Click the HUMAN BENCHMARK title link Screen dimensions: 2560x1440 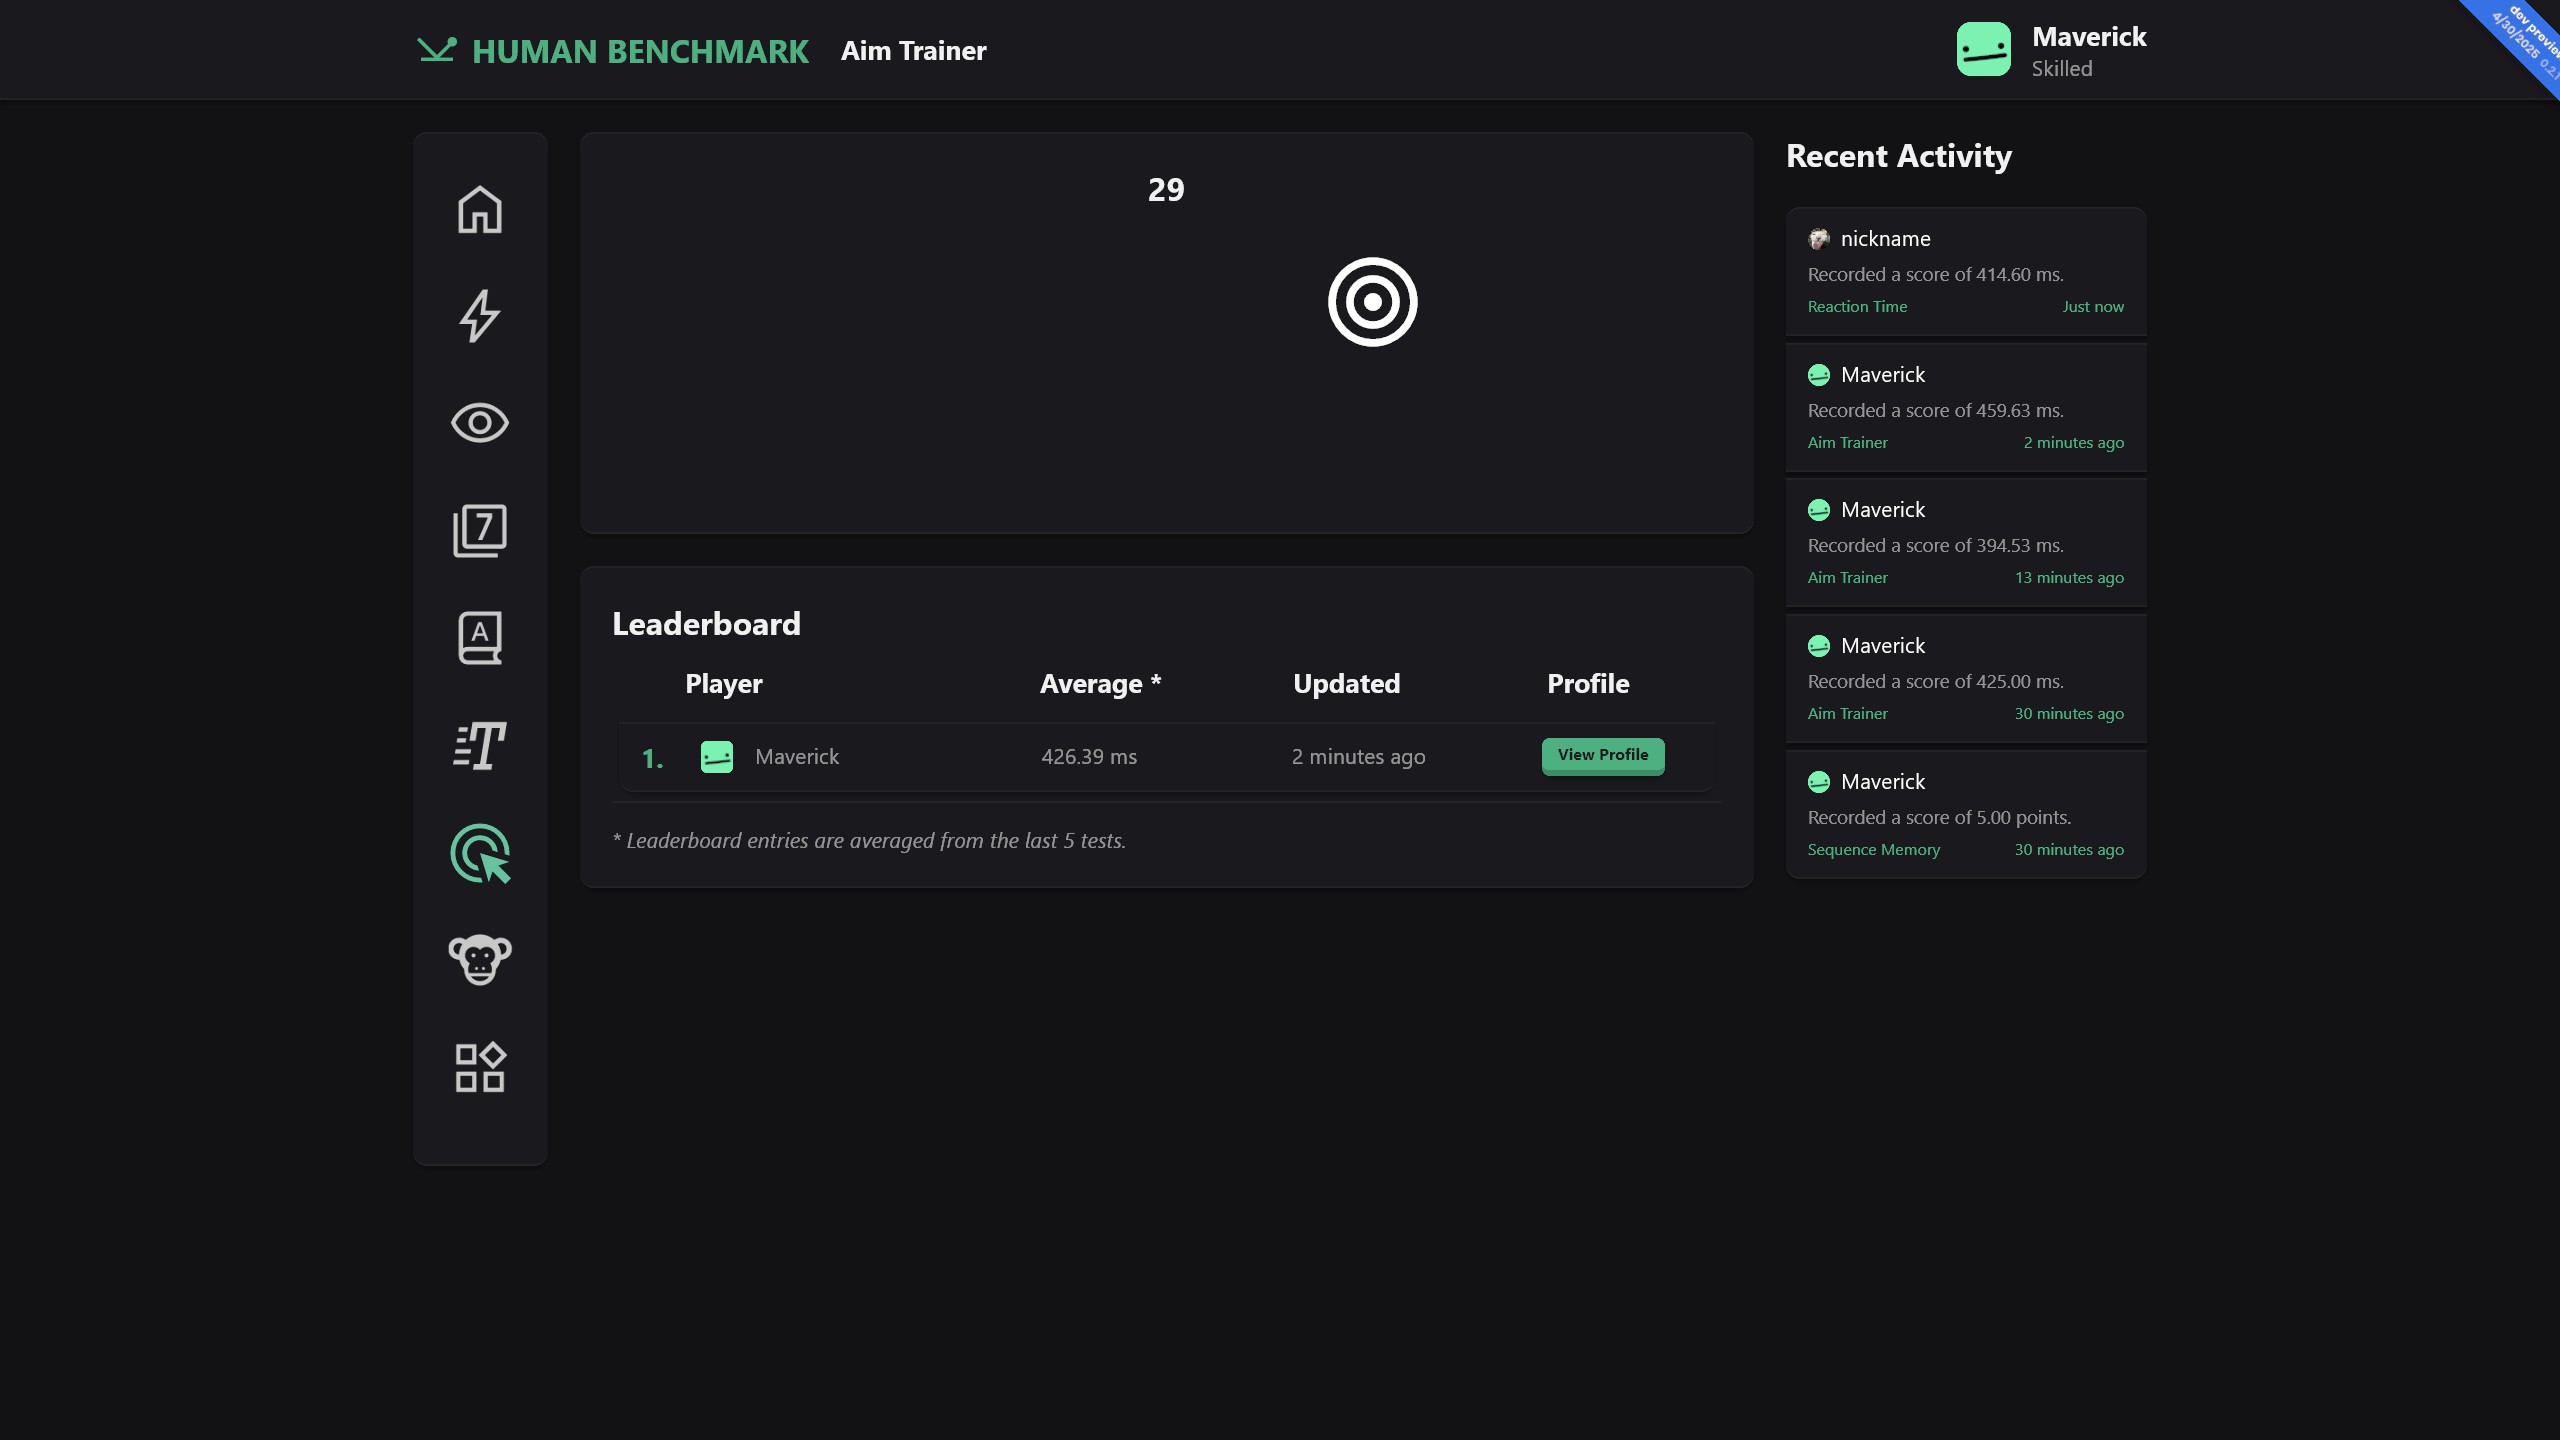640,51
